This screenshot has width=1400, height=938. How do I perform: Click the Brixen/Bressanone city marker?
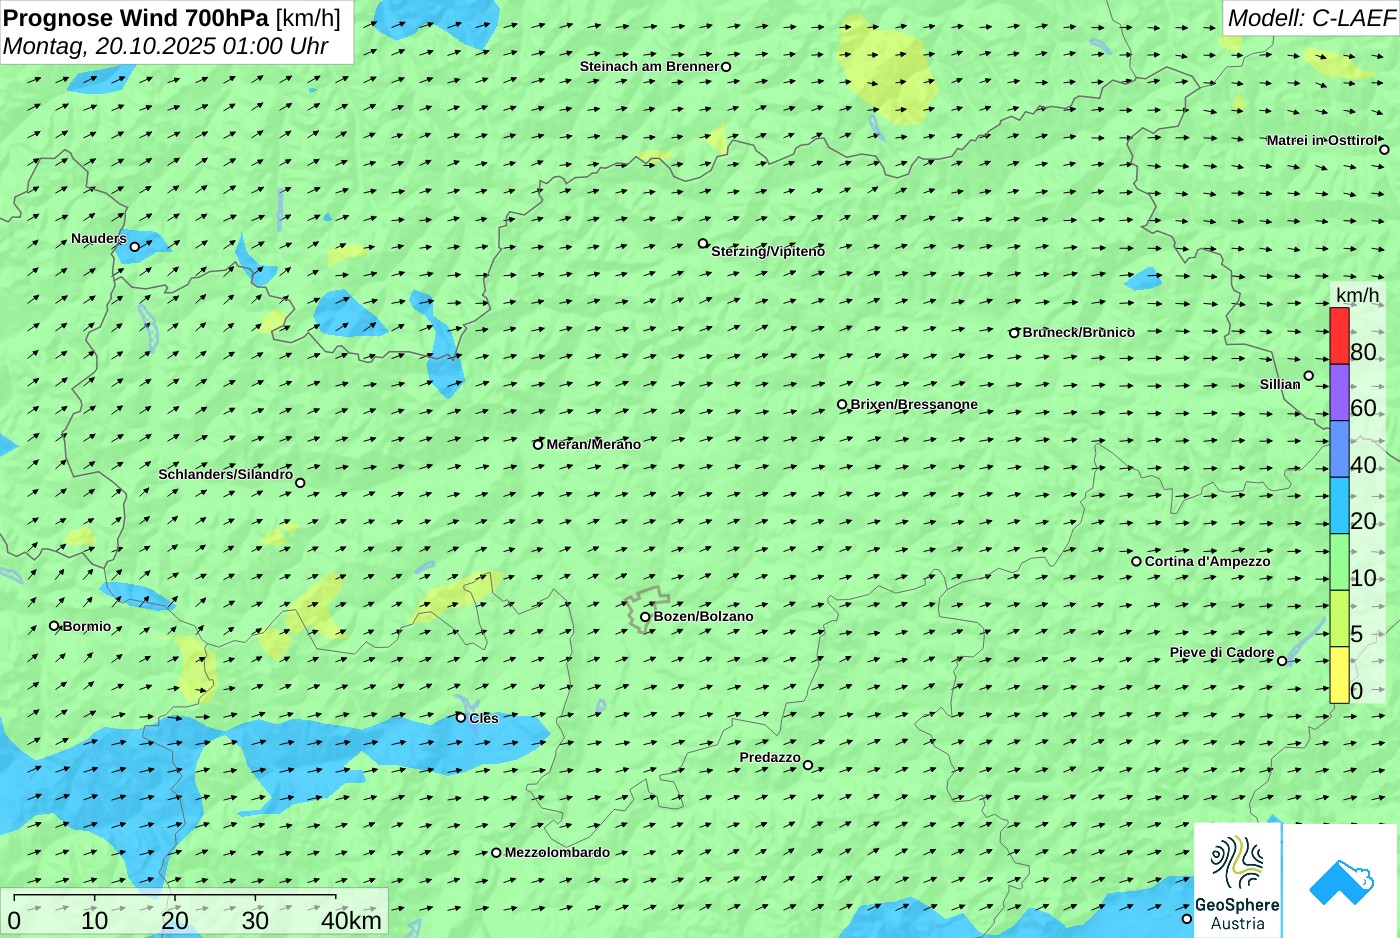point(842,405)
